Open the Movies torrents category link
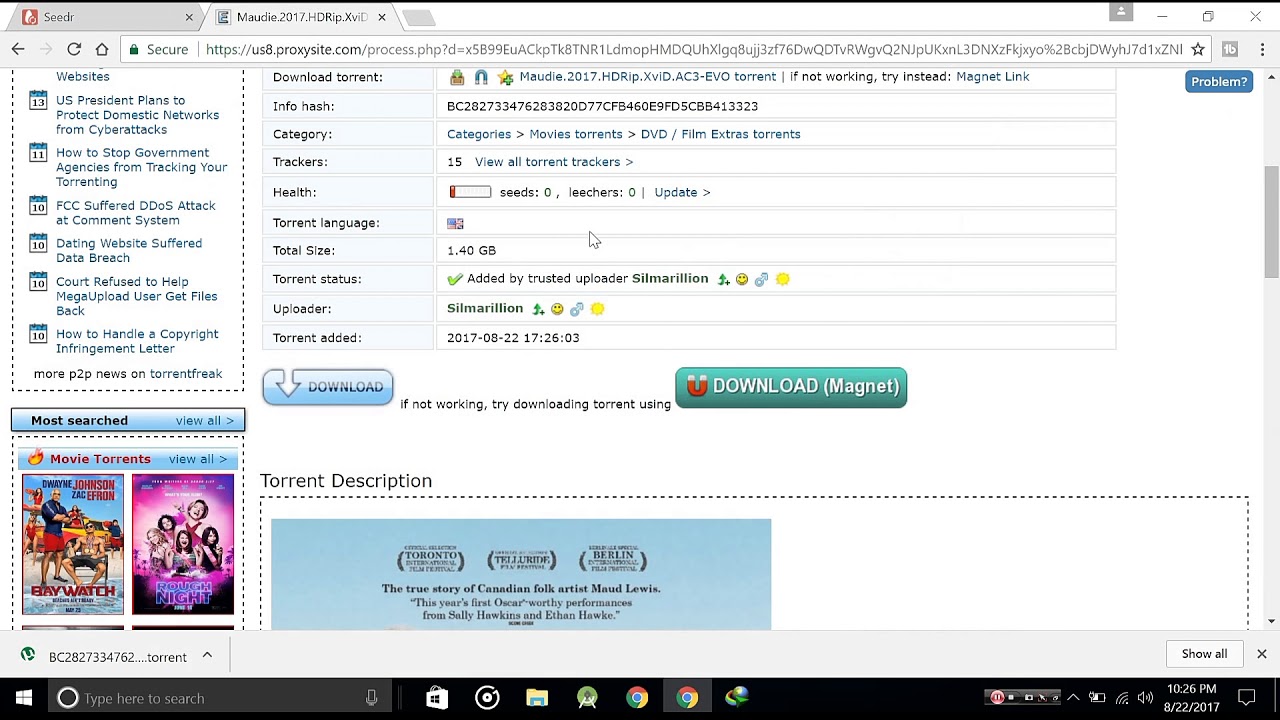 576,134
